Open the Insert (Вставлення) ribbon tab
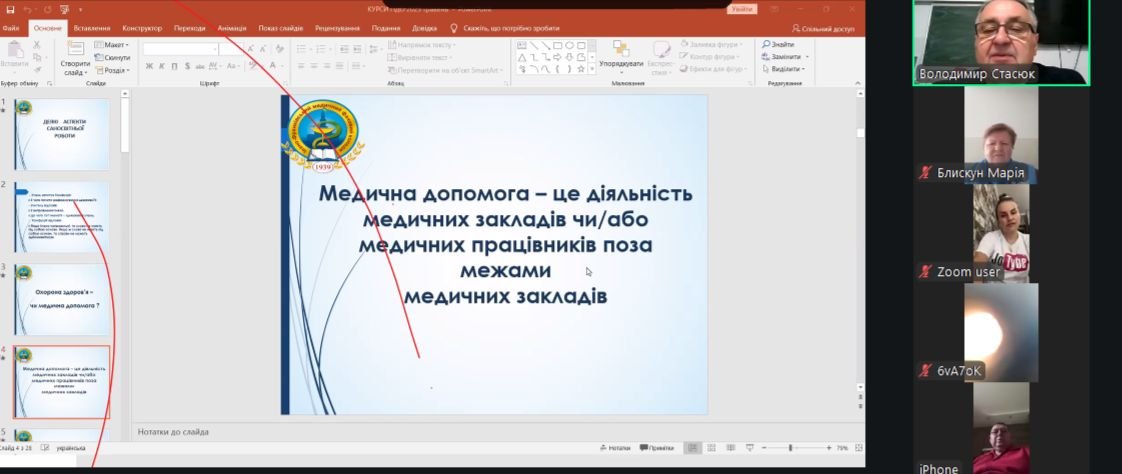1122x474 pixels. click(92, 28)
